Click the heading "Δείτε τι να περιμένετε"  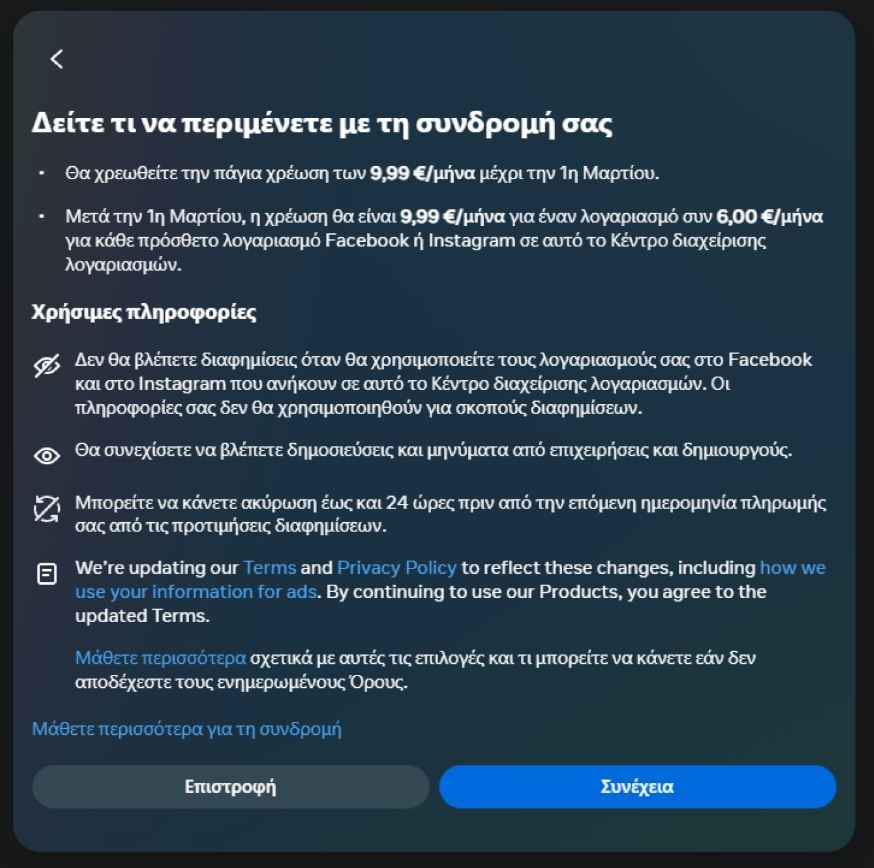(322, 123)
